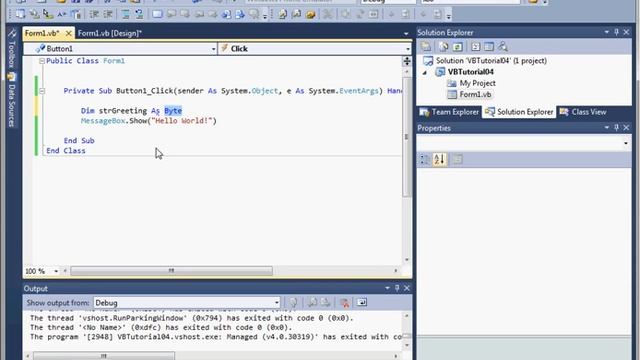
Task: Switch to the Form1.vb [Design] tab
Action: (x=110, y=33)
